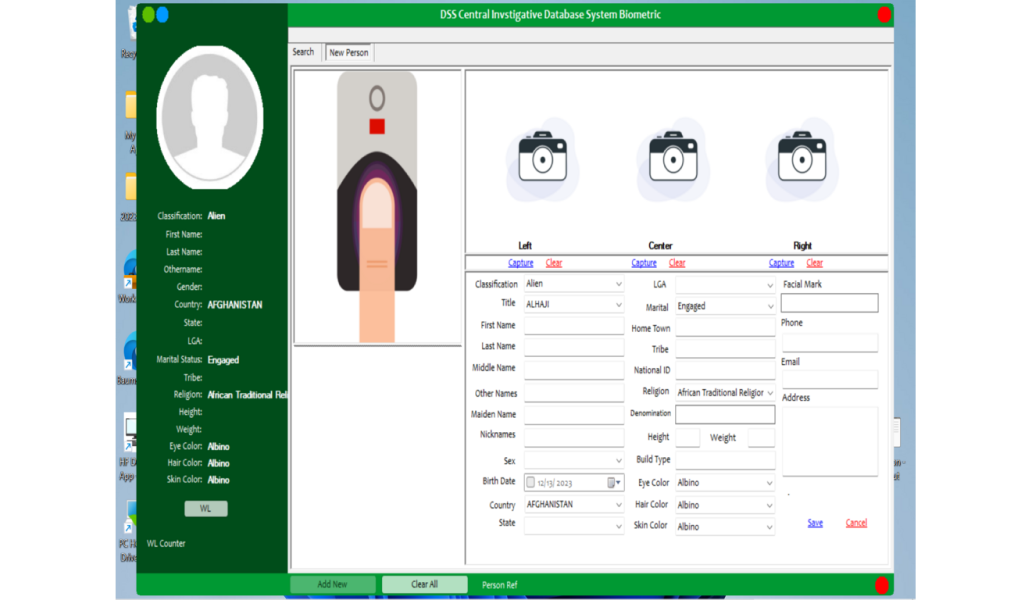Click the profile avatar placeholder

[x=210, y=117]
